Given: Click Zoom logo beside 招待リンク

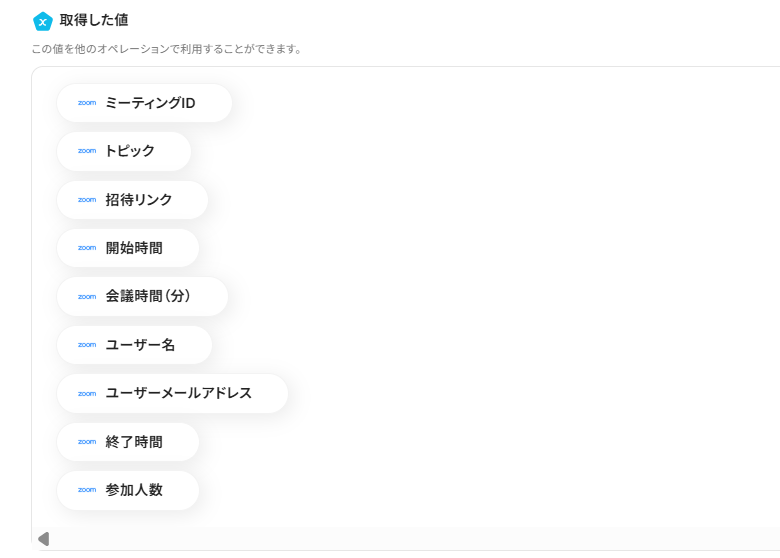Looking at the screenshot, I should click(x=86, y=200).
